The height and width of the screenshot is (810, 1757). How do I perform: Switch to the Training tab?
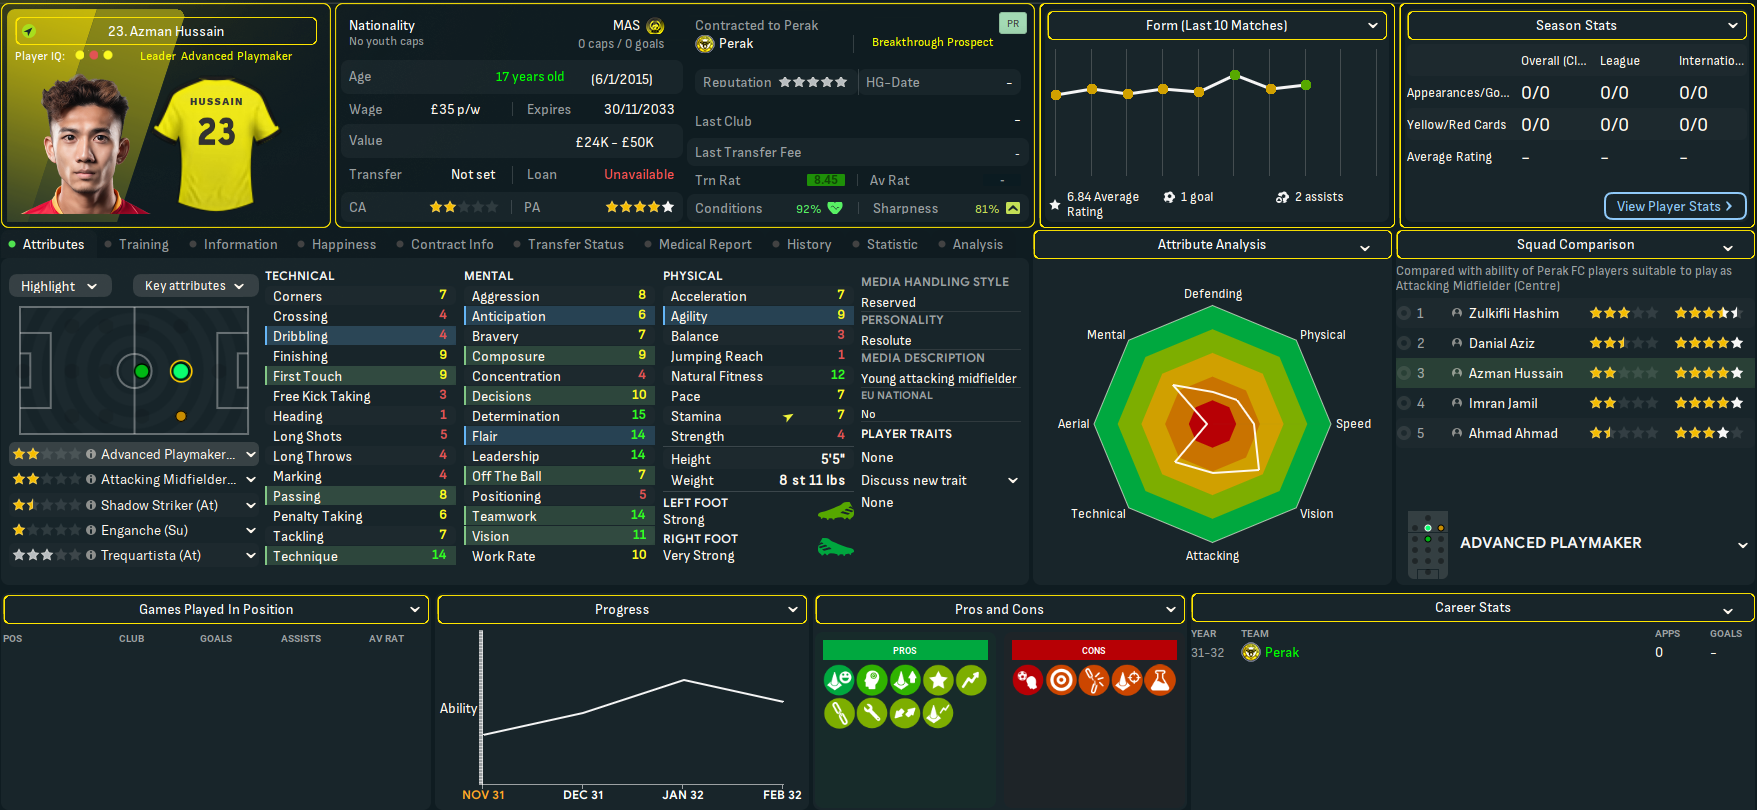click(143, 245)
